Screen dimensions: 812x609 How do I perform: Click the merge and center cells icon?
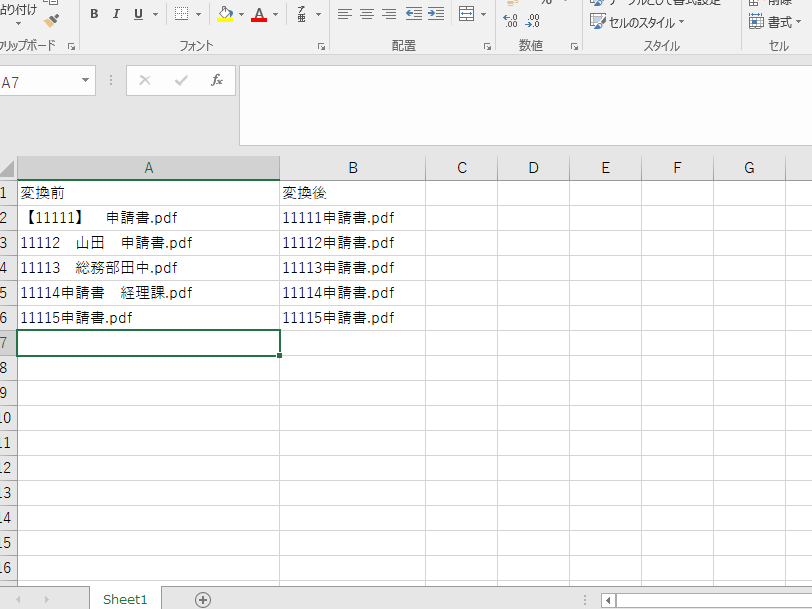pyautogui.click(x=466, y=13)
